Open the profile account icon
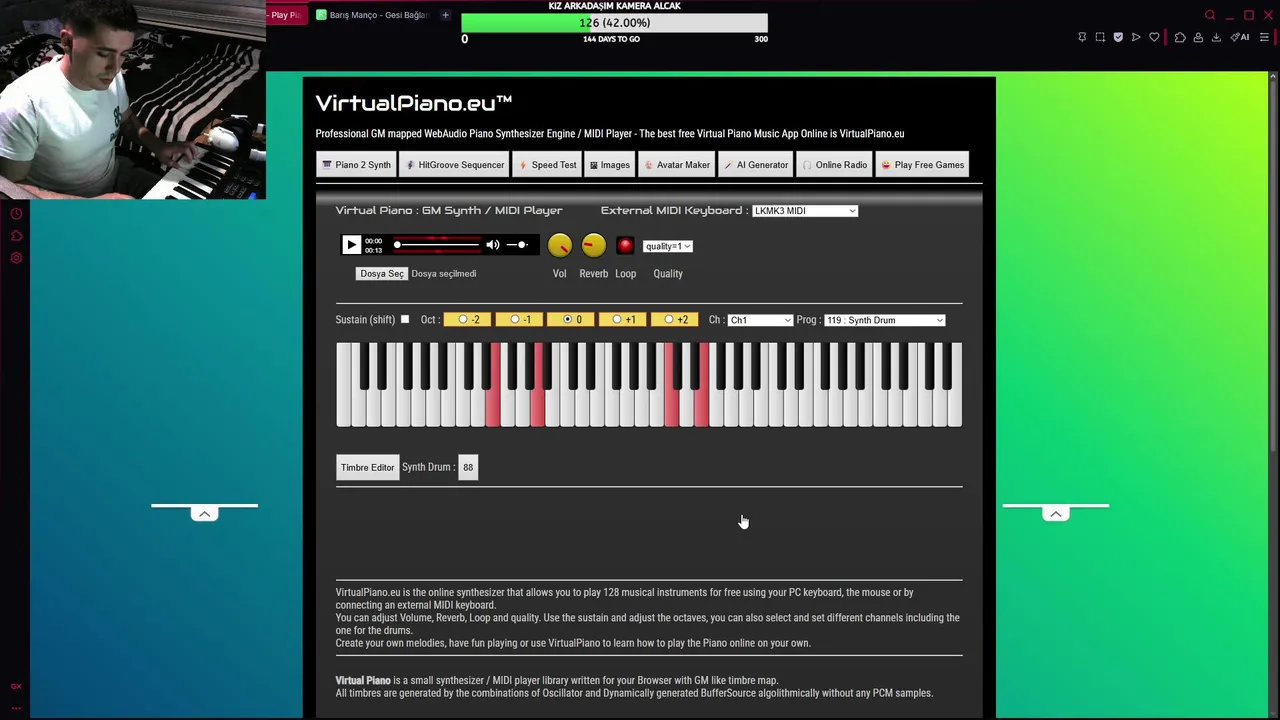 (1198, 37)
